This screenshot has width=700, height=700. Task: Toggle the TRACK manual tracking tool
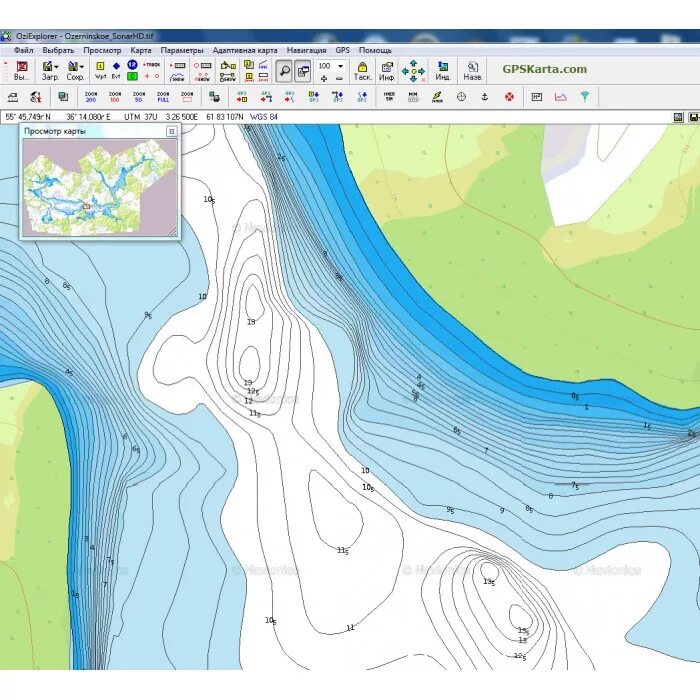pos(152,65)
